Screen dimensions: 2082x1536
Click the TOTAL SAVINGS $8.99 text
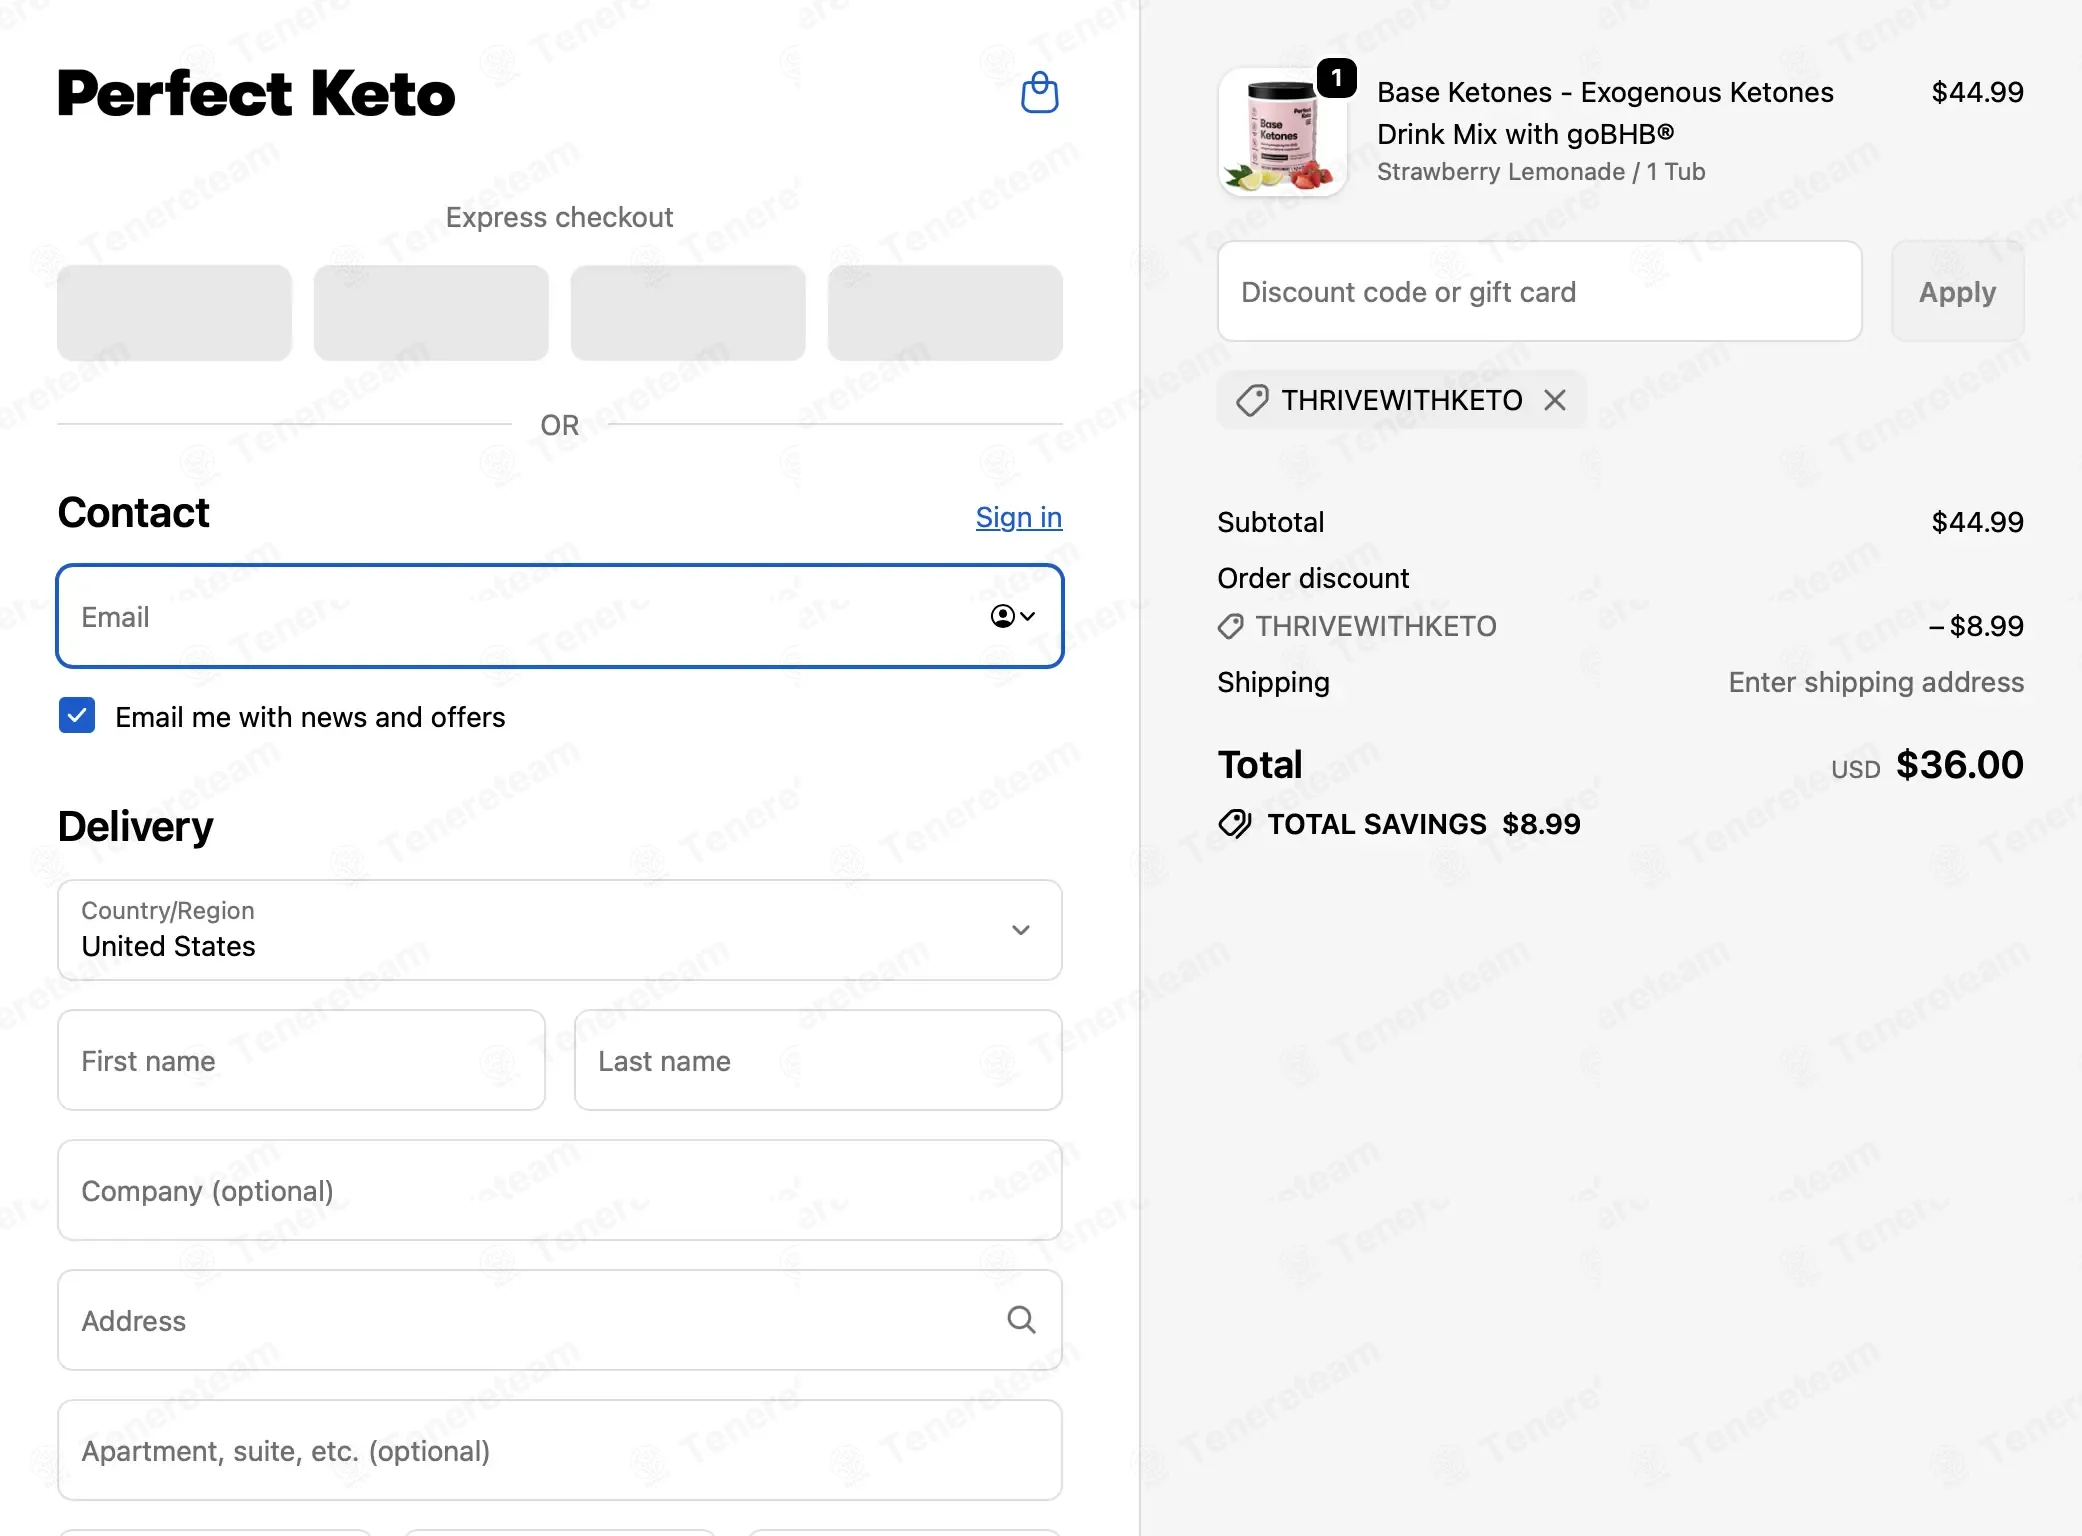pyautogui.click(x=1424, y=824)
